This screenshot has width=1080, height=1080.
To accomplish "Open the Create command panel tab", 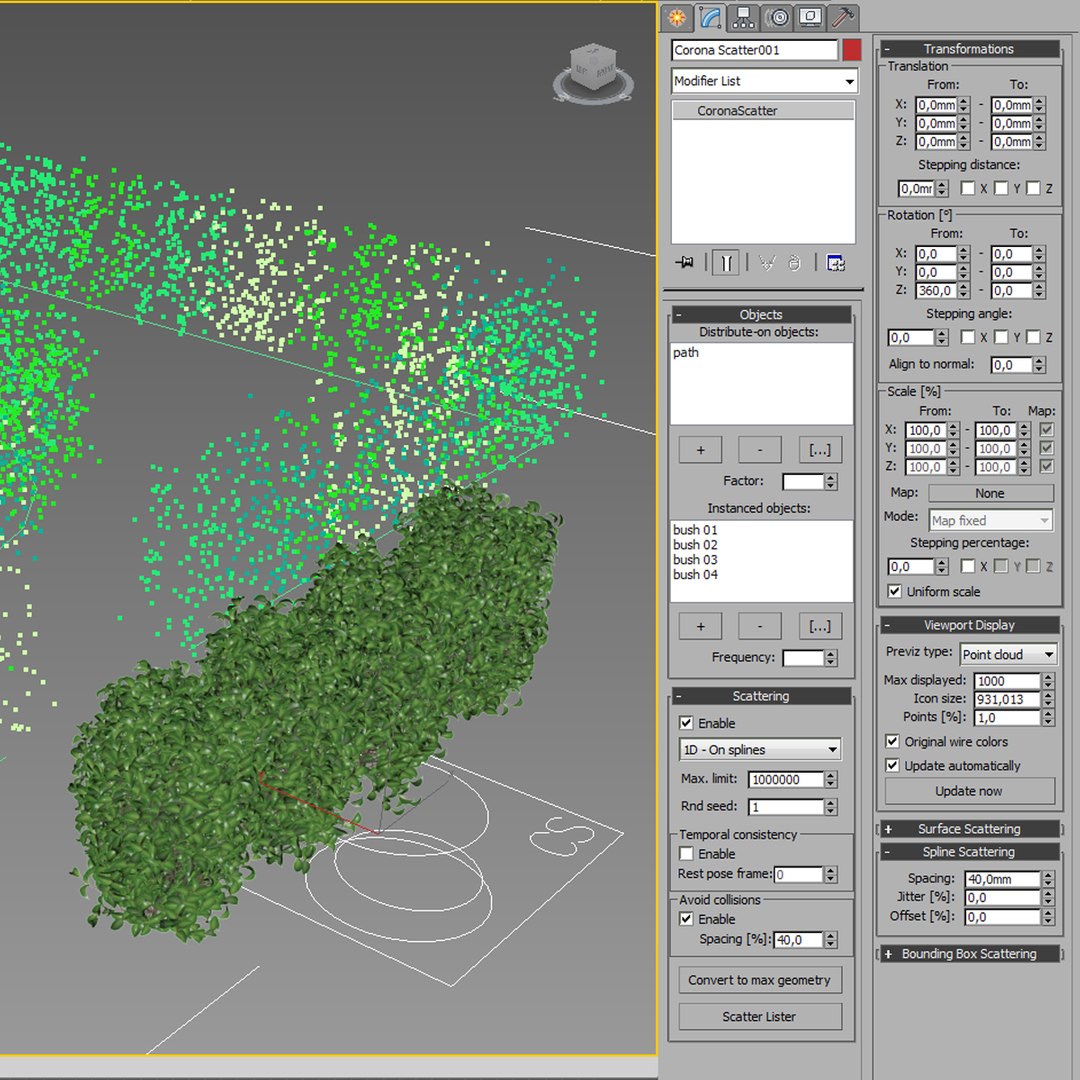I will click(677, 17).
